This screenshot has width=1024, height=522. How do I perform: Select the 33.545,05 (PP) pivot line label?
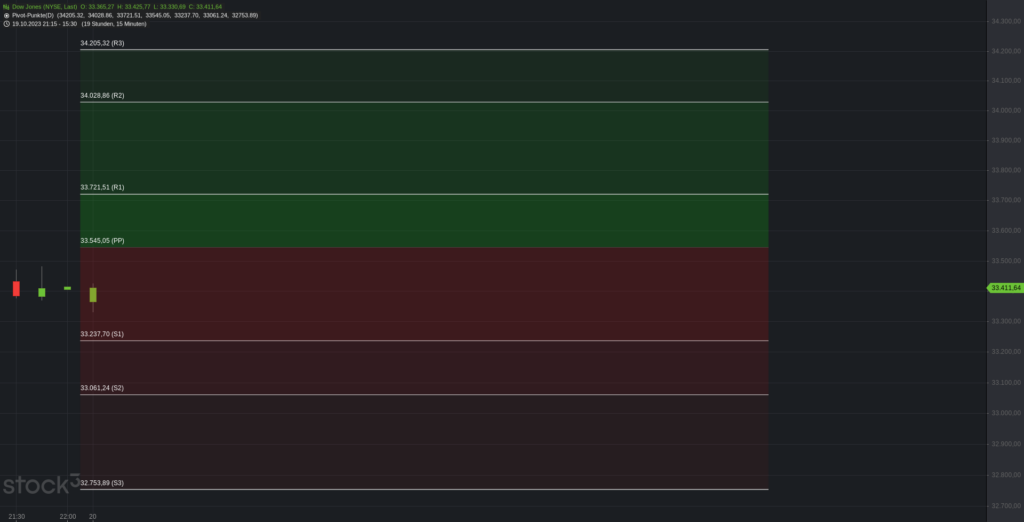point(102,241)
